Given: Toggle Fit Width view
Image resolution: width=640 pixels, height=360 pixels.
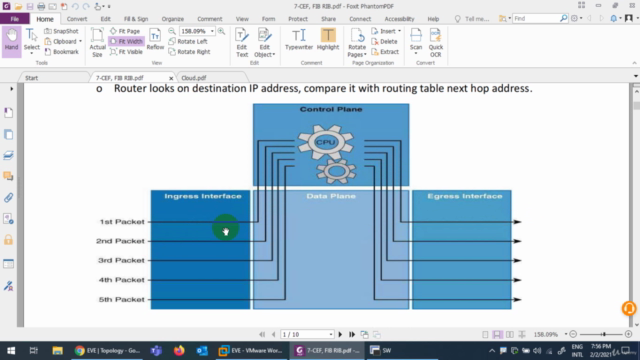Looking at the screenshot, I should [x=126, y=41].
